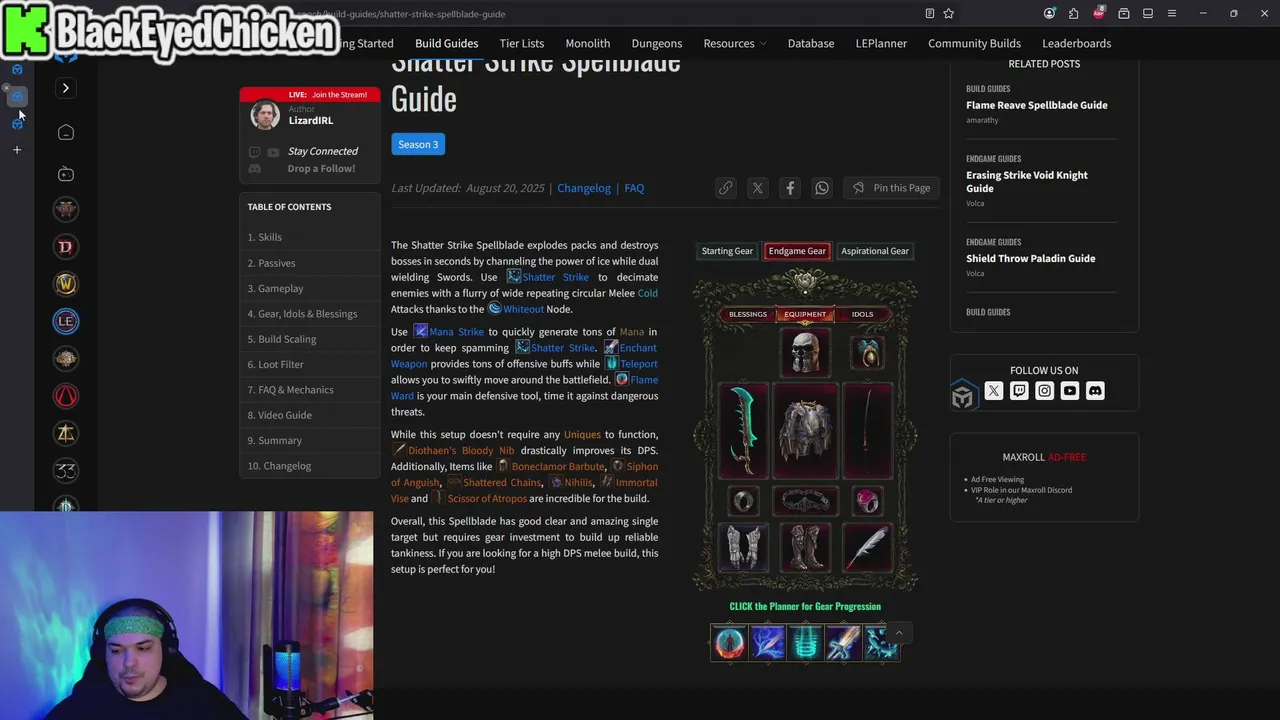Jump to Loot Filter in contents
This screenshot has width=1280, height=720.
click(x=276, y=364)
